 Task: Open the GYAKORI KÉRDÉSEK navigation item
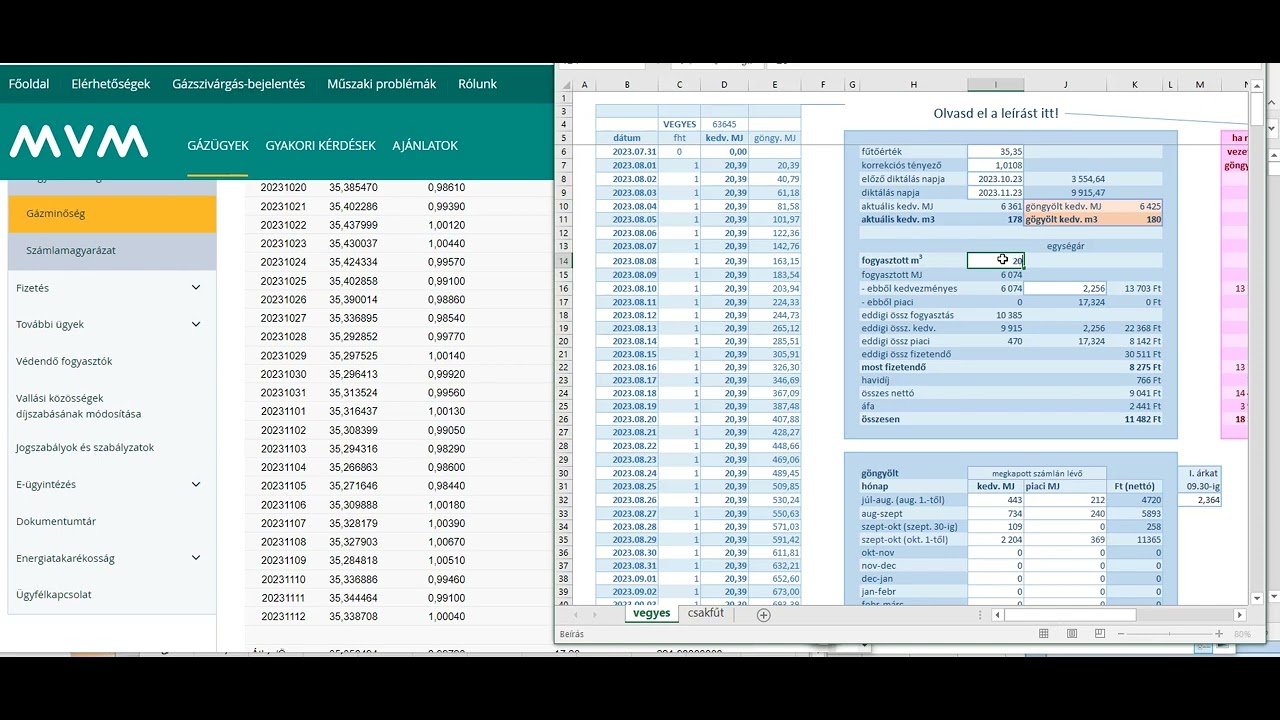pos(320,146)
